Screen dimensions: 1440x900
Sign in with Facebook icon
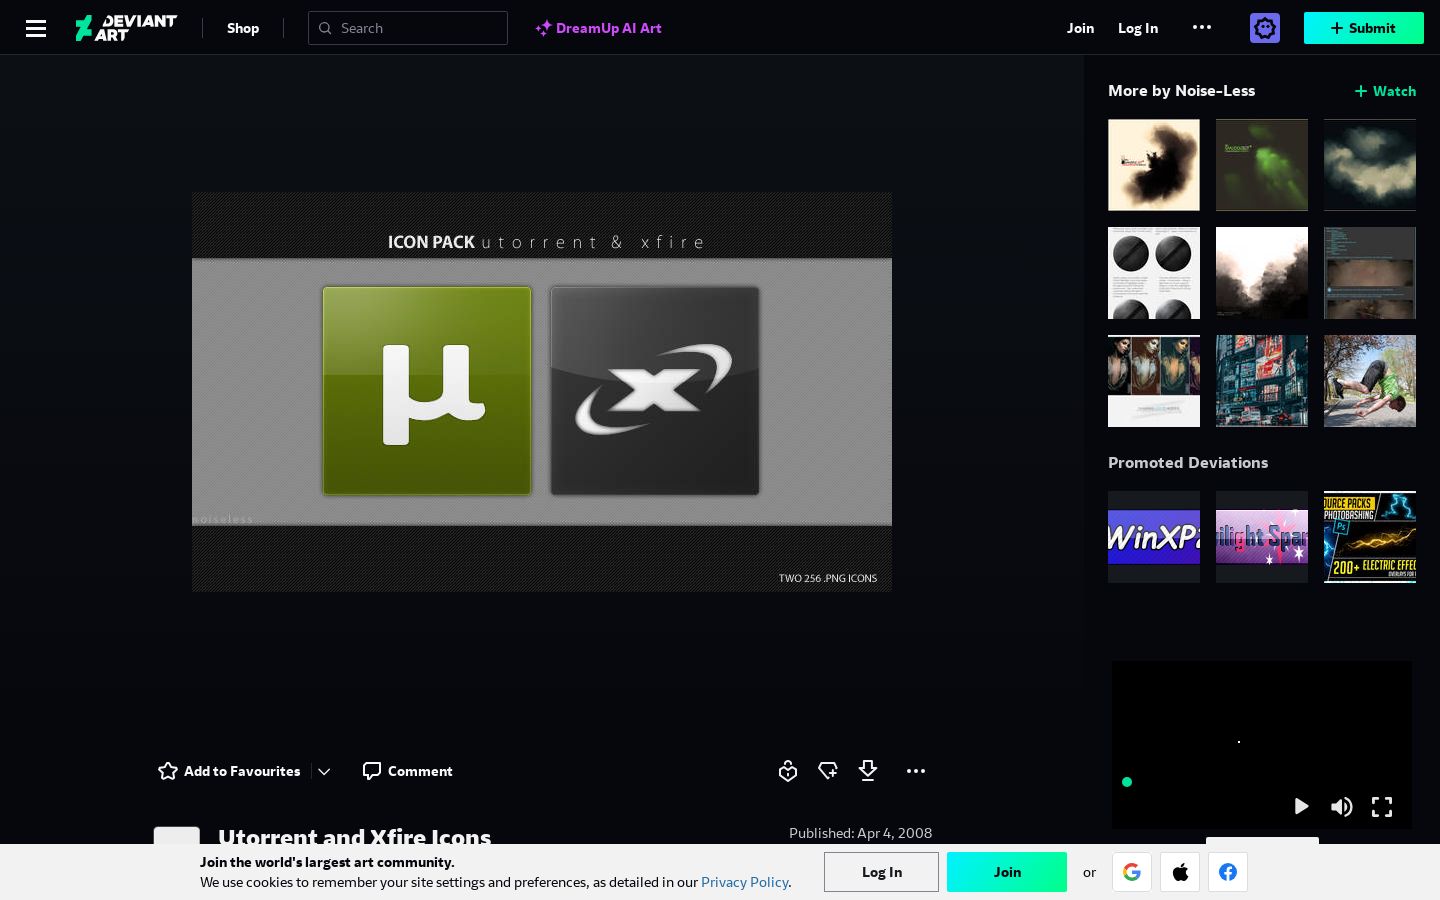[x=1228, y=872]
